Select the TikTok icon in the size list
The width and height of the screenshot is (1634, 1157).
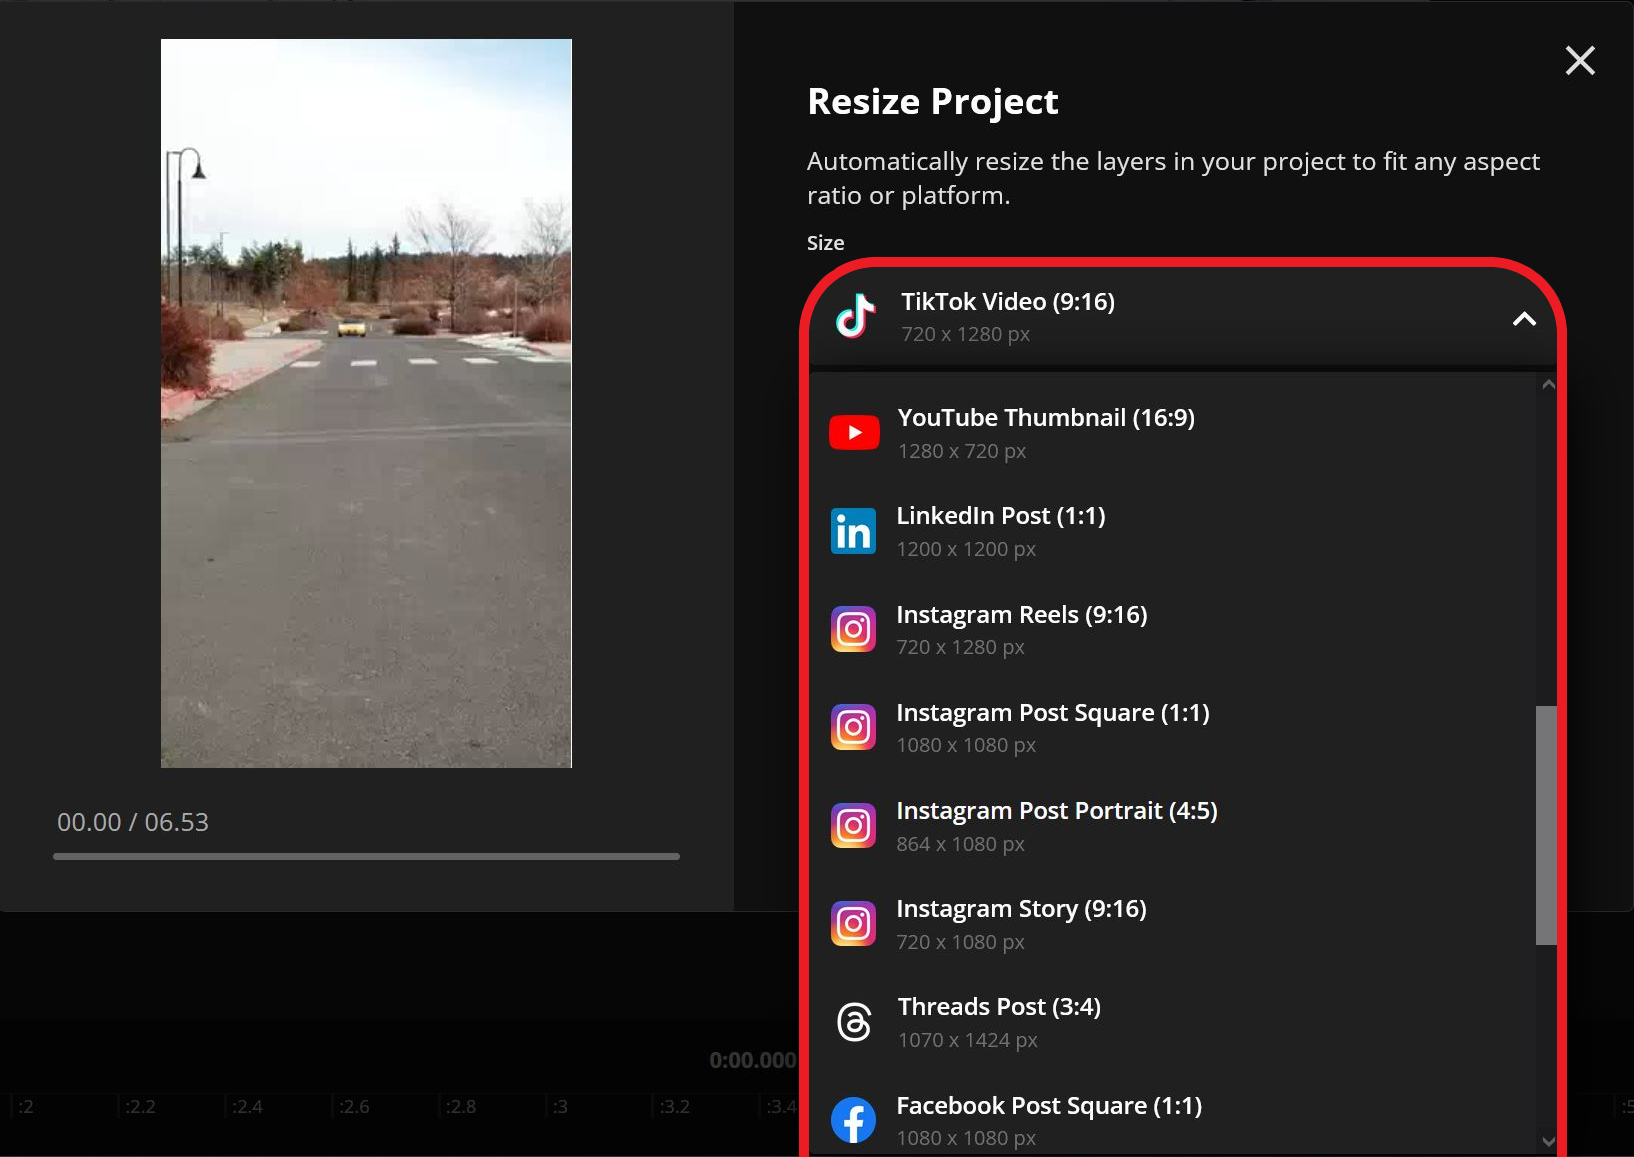[x=854, y=317]
